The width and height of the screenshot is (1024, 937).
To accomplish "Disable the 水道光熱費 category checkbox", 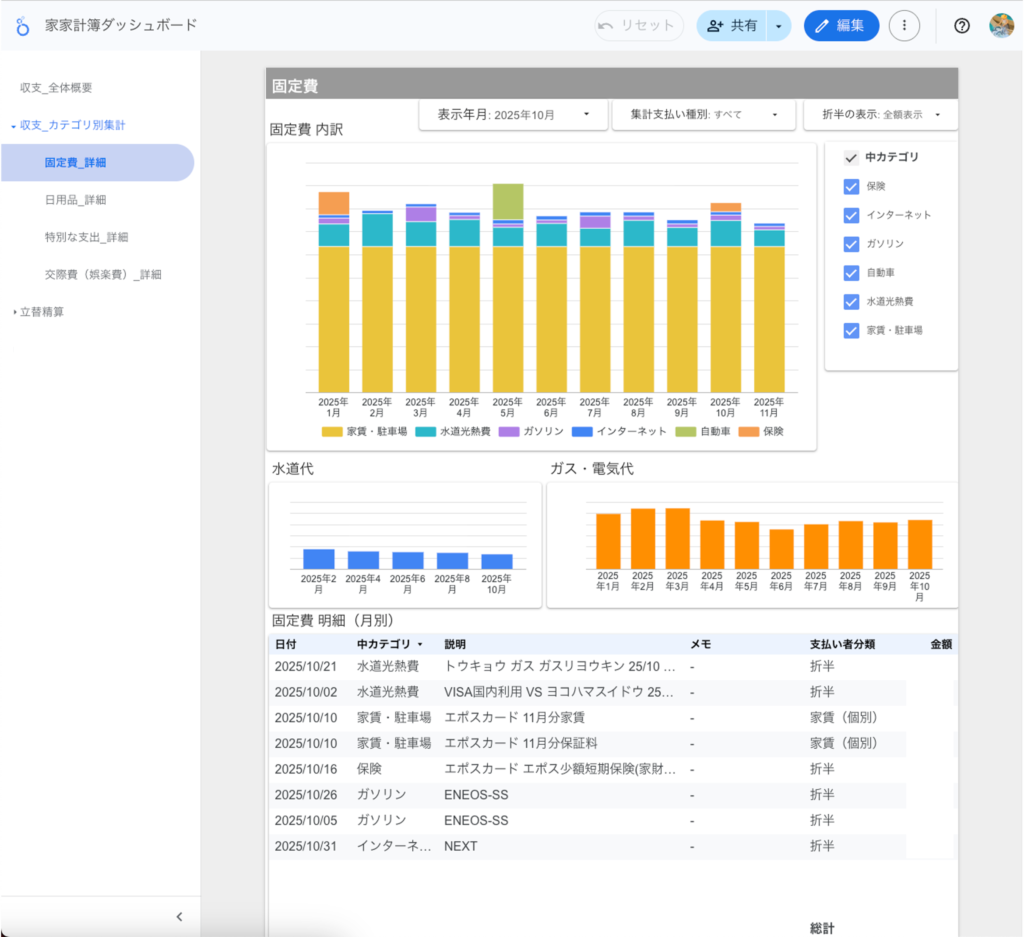I will [852, 302].
